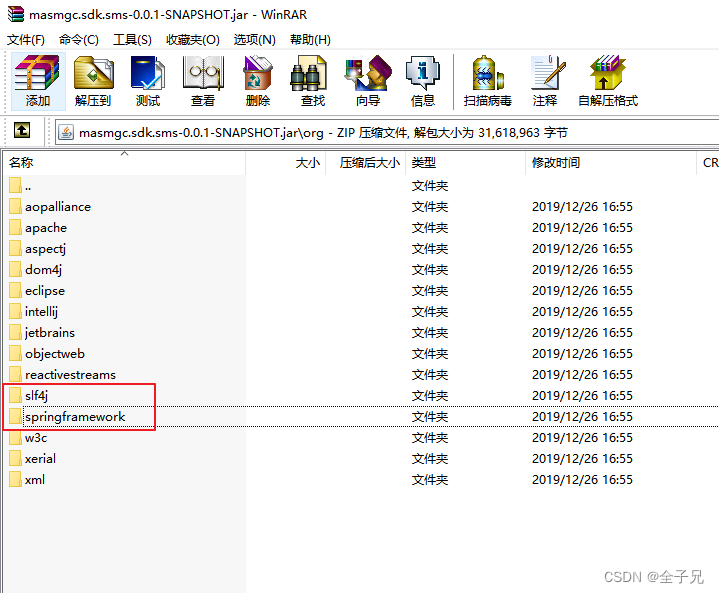Click the folder icon next to jetbrains

(x=15, y=333)
